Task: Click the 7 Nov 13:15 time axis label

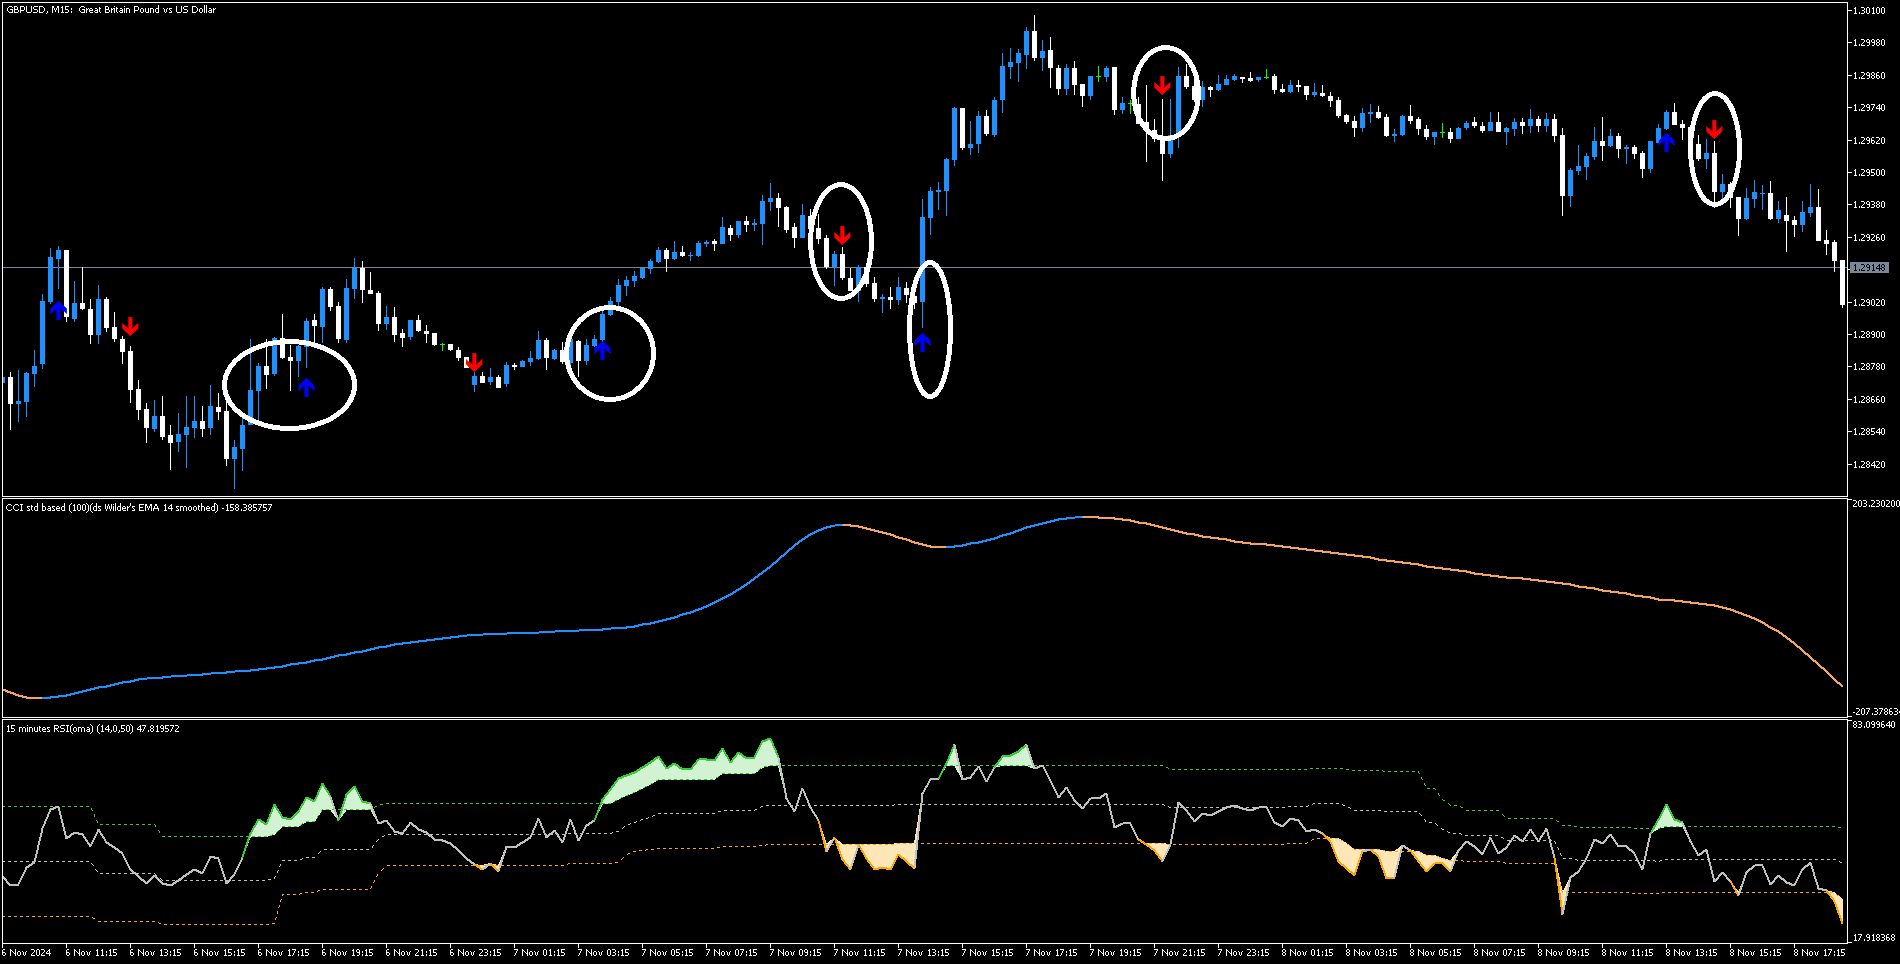Action: point(924,952)
